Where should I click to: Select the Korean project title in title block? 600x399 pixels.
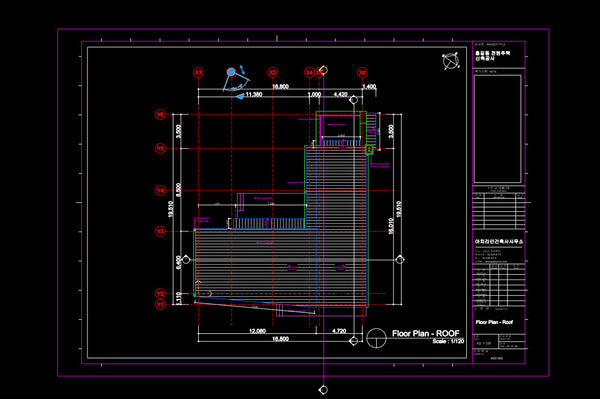point(492,56)
